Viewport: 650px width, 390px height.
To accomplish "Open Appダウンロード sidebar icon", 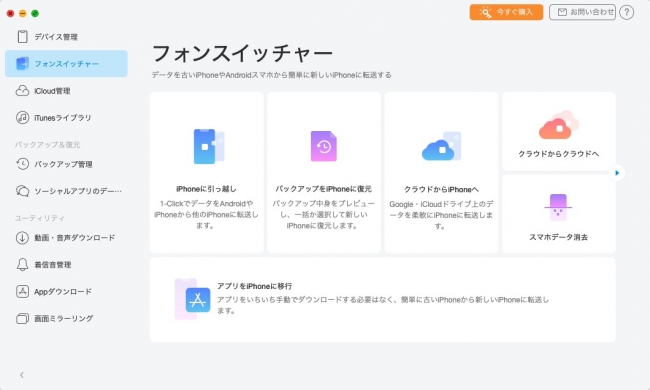I will point(22,291).
